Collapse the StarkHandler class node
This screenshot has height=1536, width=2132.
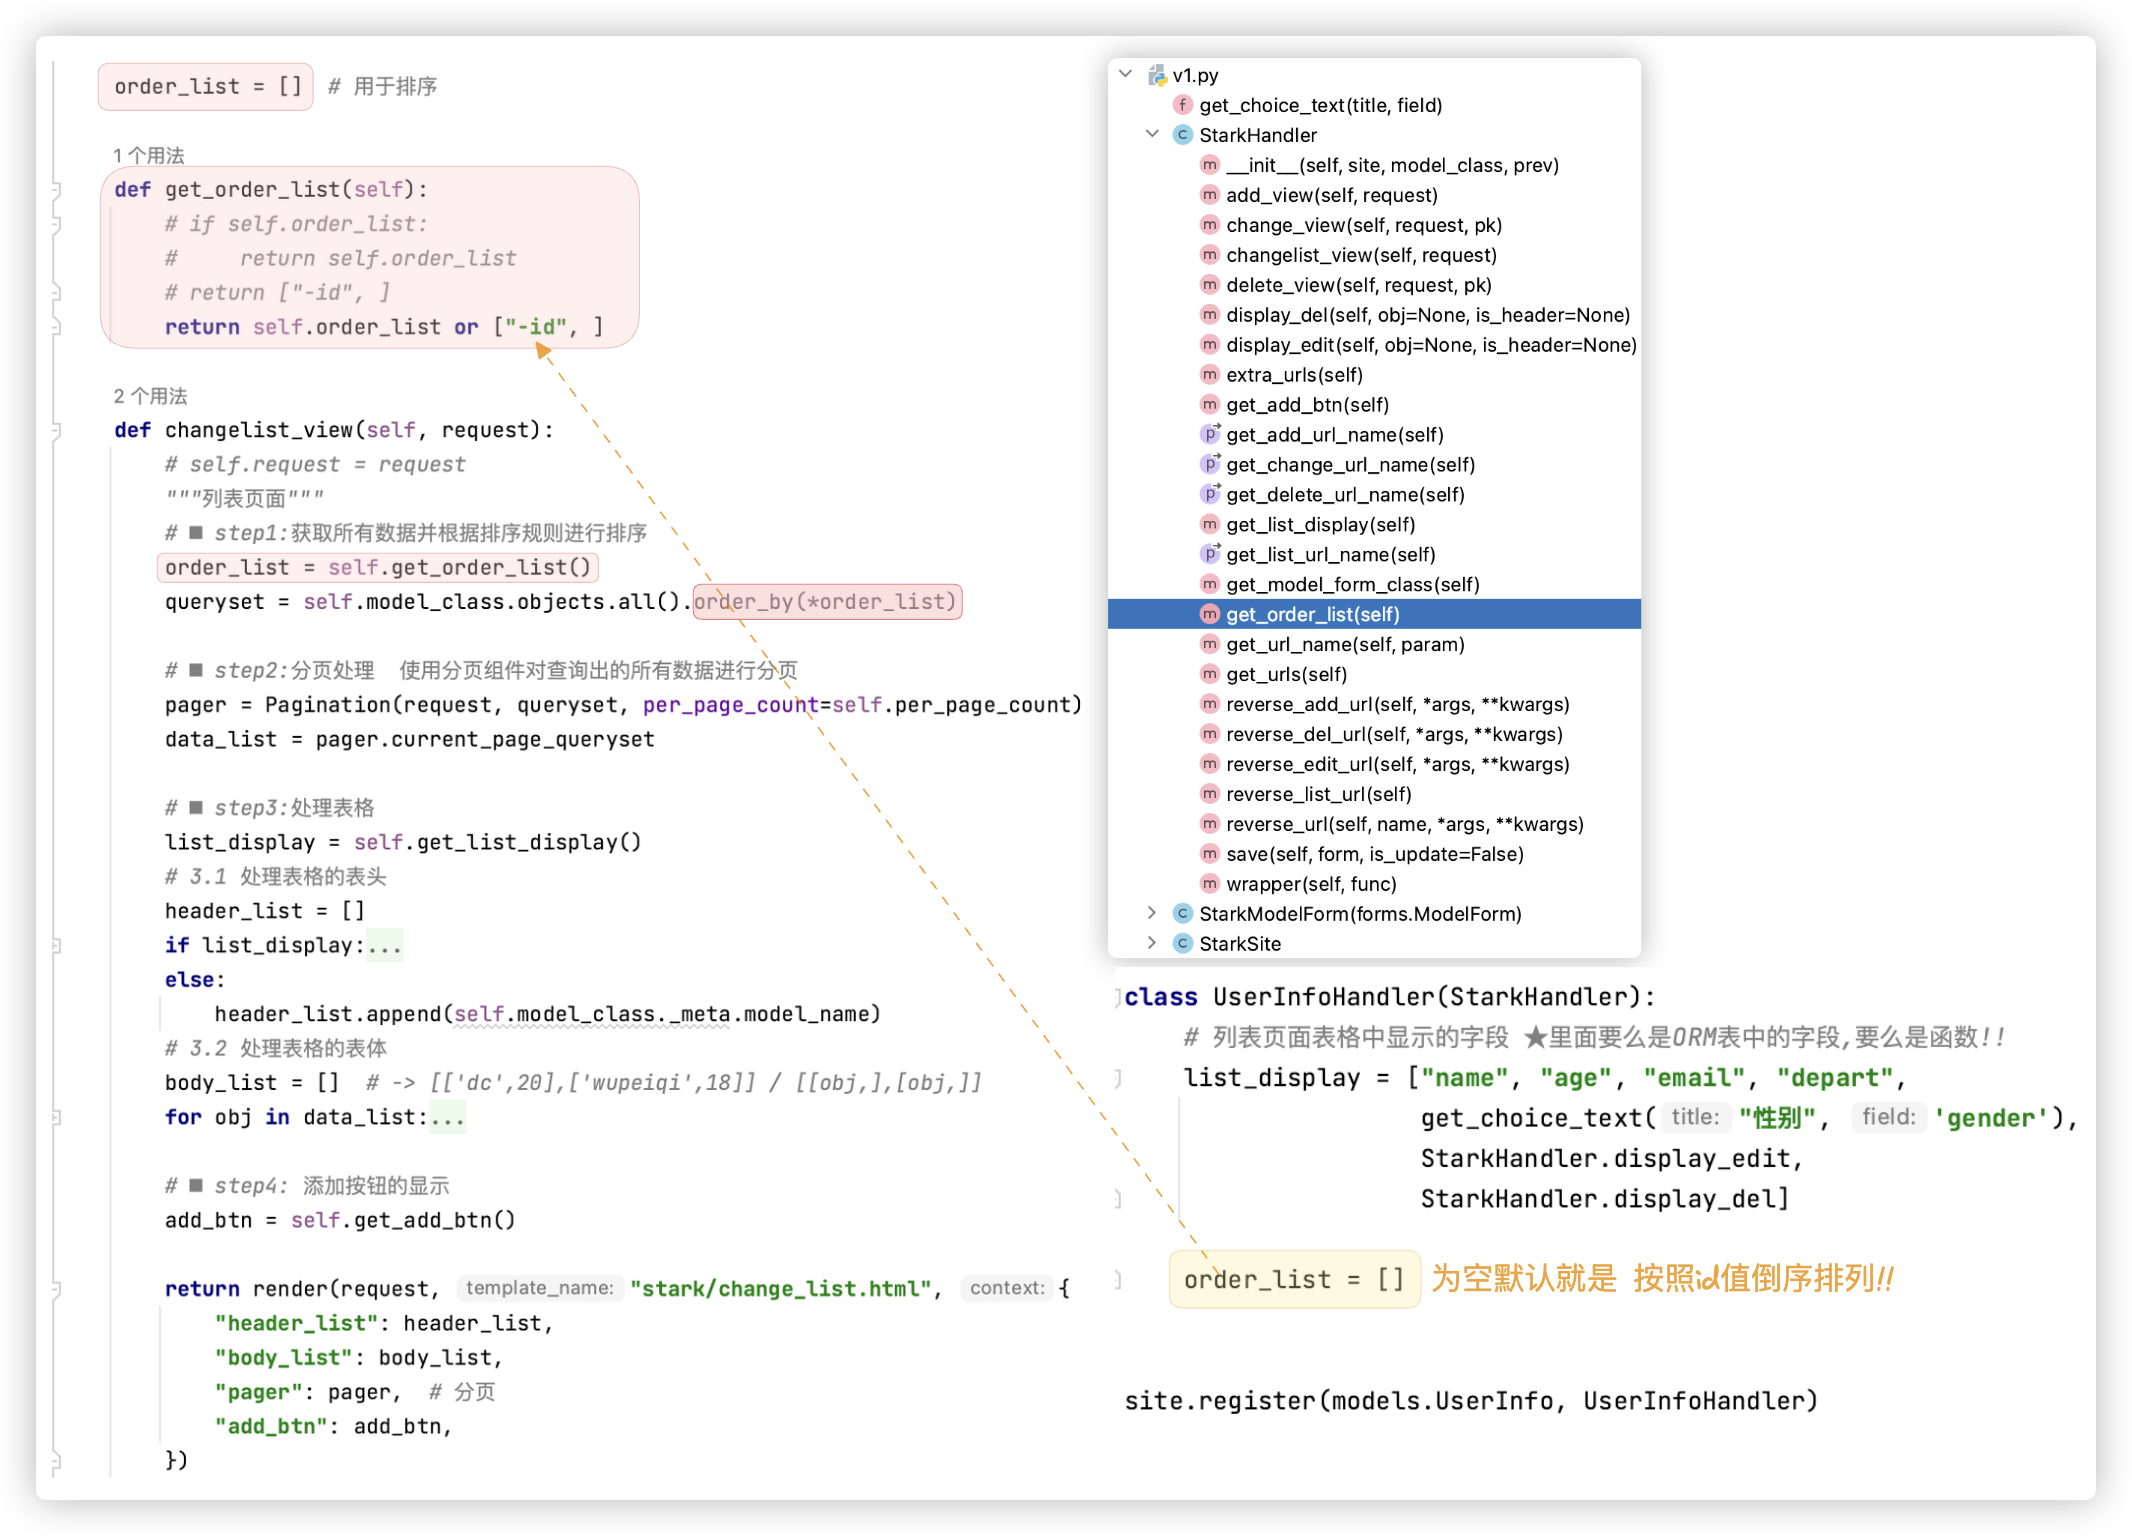(x=1152, y=134)
